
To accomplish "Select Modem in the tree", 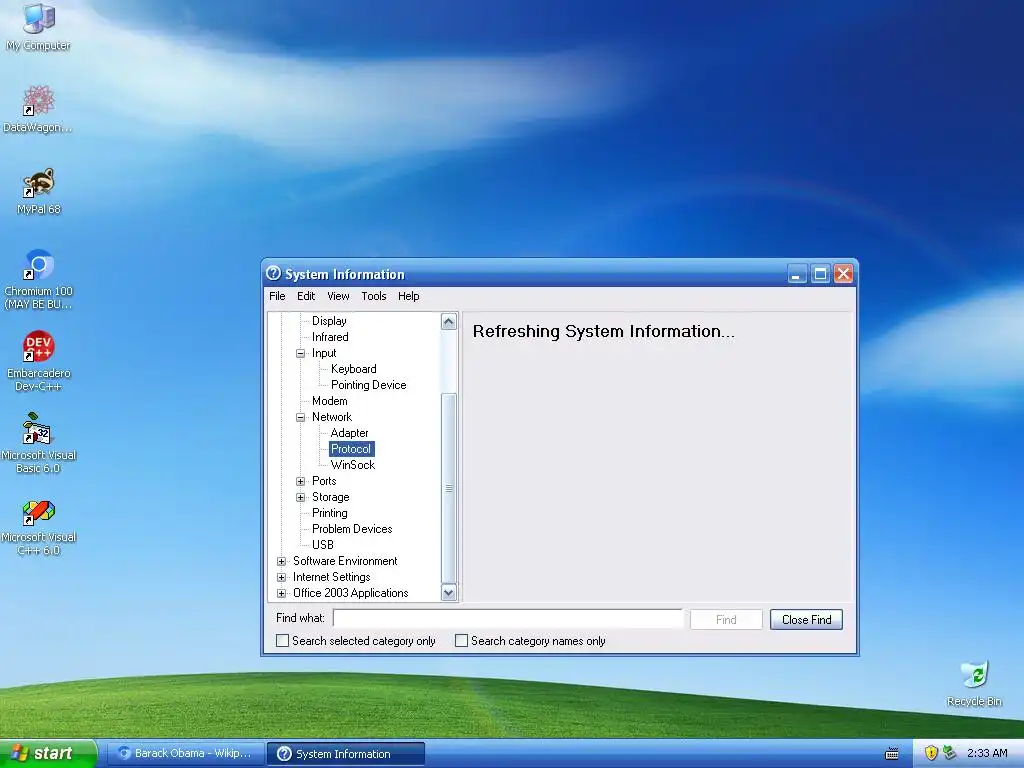I will tap(329, 401).
